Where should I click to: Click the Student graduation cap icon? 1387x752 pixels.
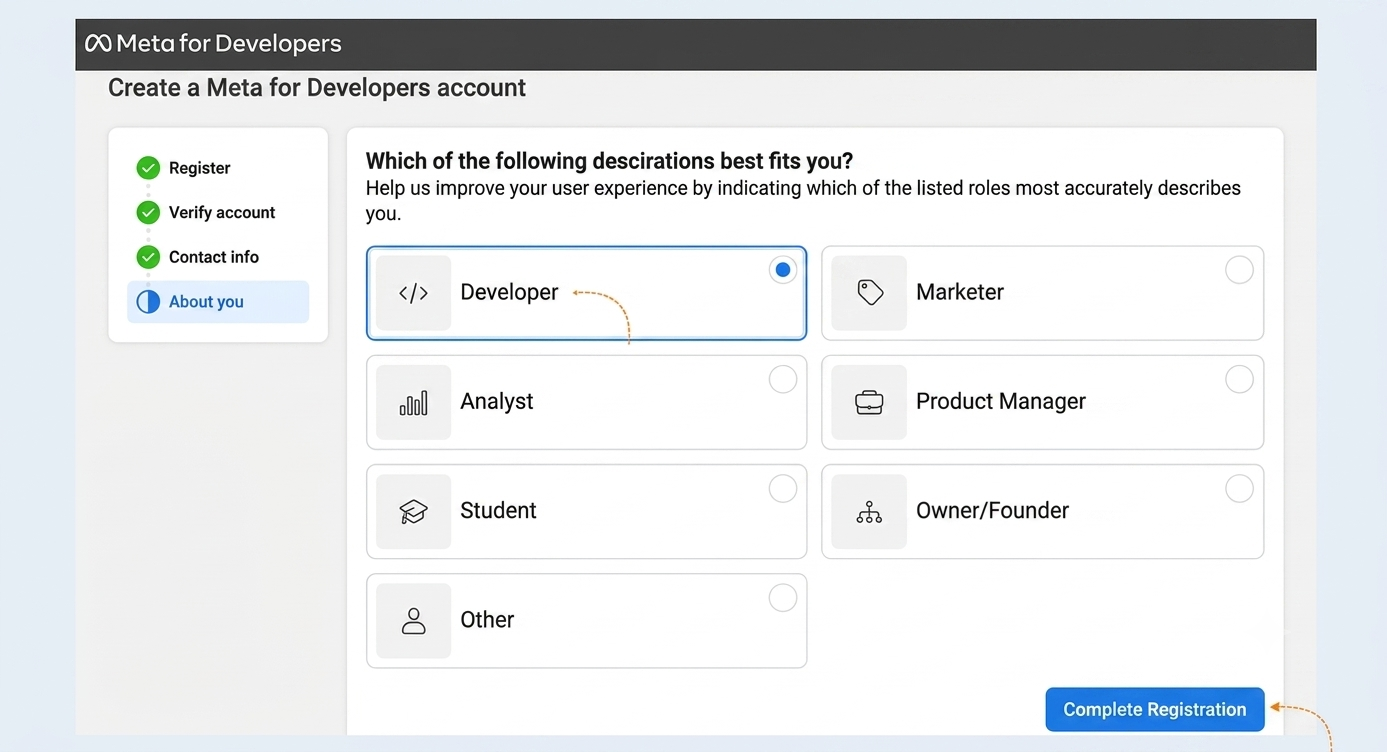[x=413, y=512]
